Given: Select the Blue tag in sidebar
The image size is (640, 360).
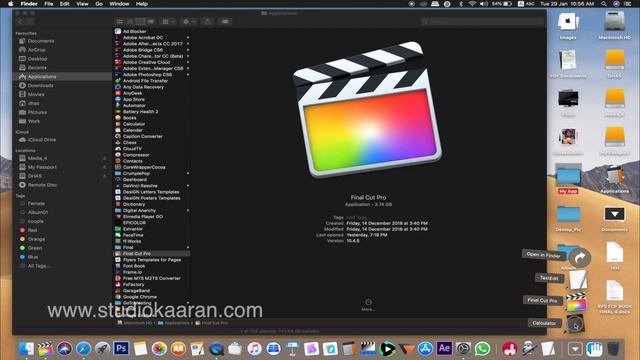Looking at the screenshot, I should pyautogui.click(x=33, y=257).
